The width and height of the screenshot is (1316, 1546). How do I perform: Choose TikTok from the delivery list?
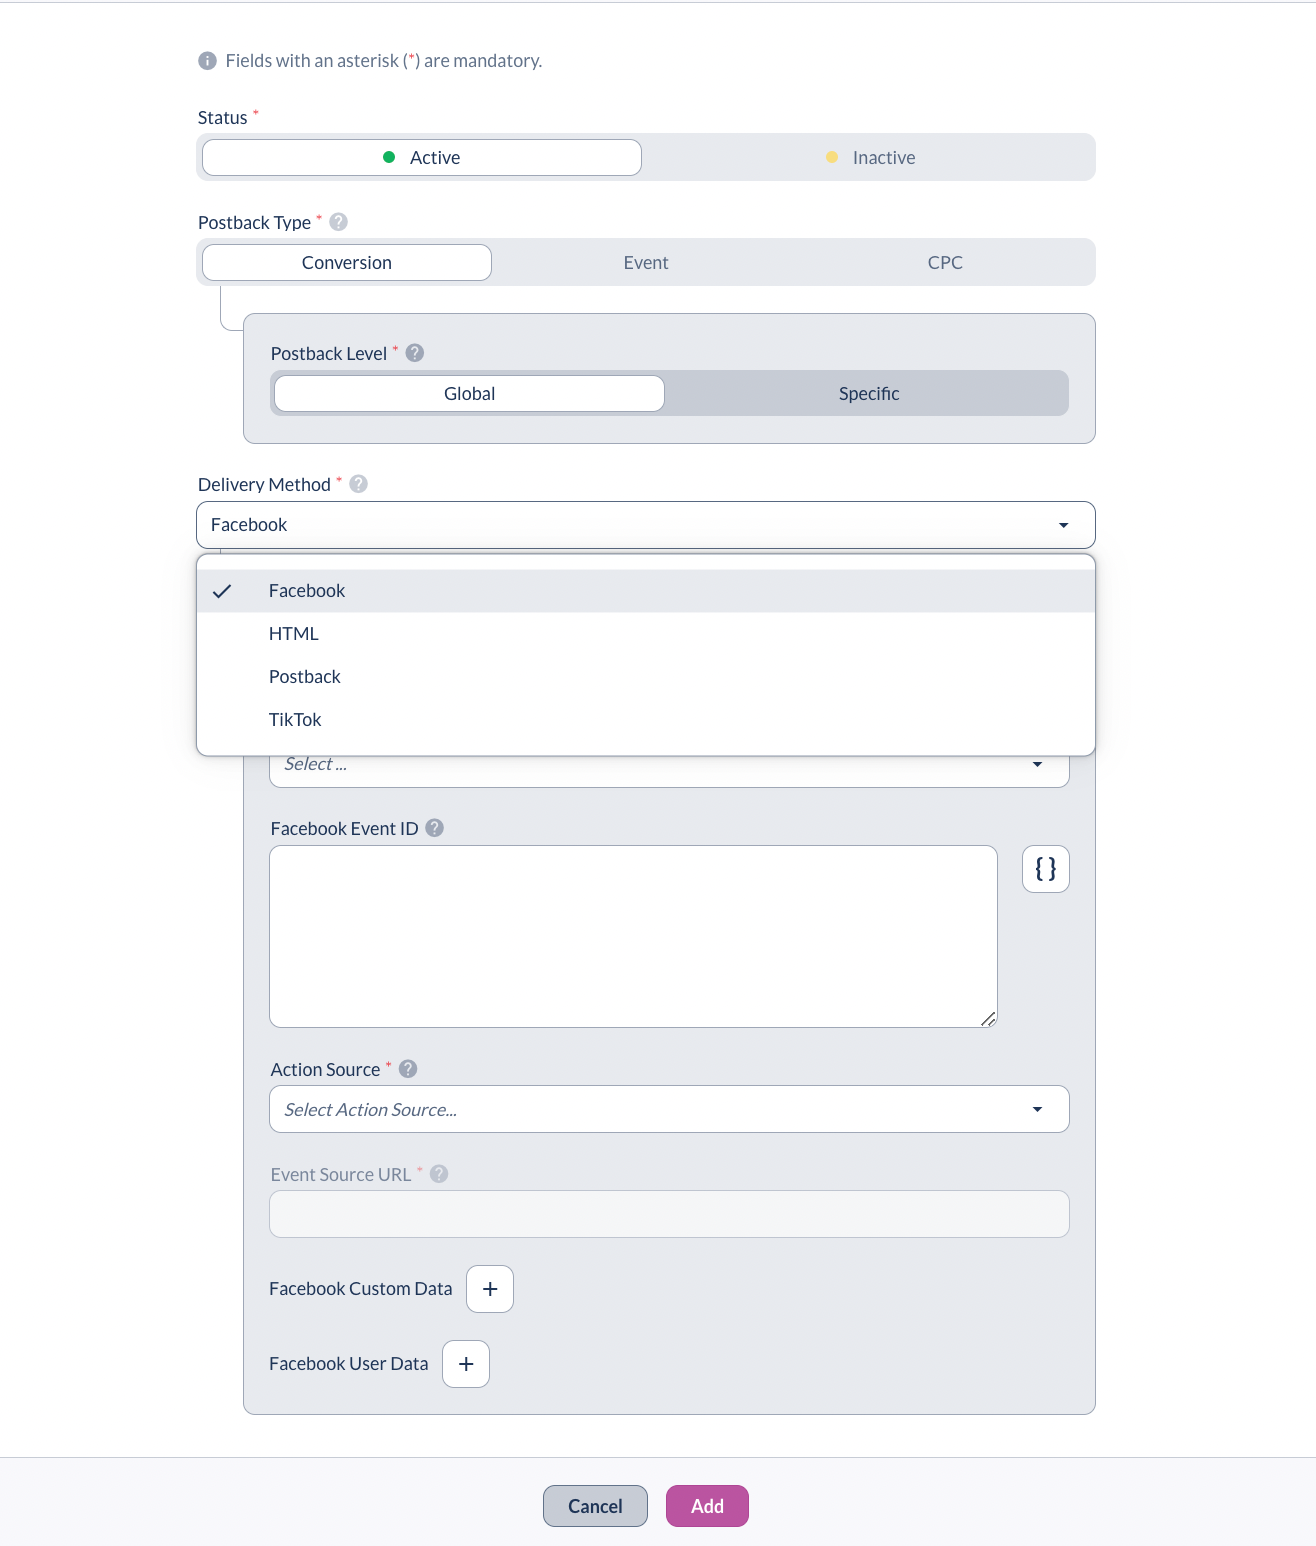[x=295, y=720]
